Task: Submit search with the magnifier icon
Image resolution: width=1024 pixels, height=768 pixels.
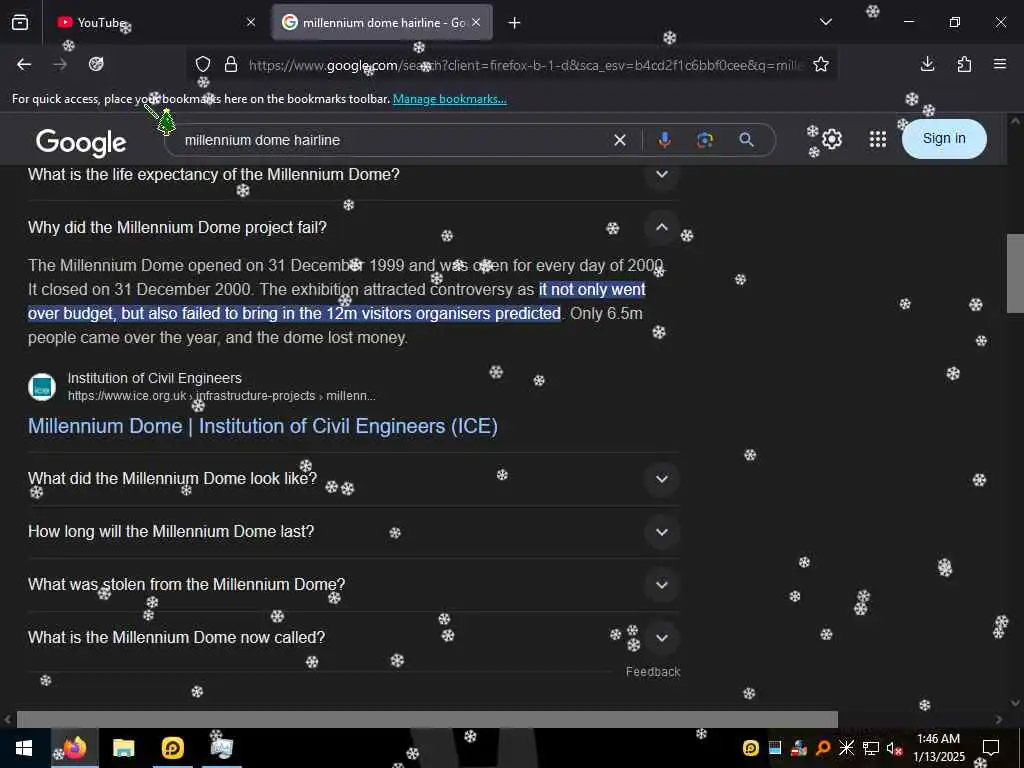Action: [x=746, y=140]
